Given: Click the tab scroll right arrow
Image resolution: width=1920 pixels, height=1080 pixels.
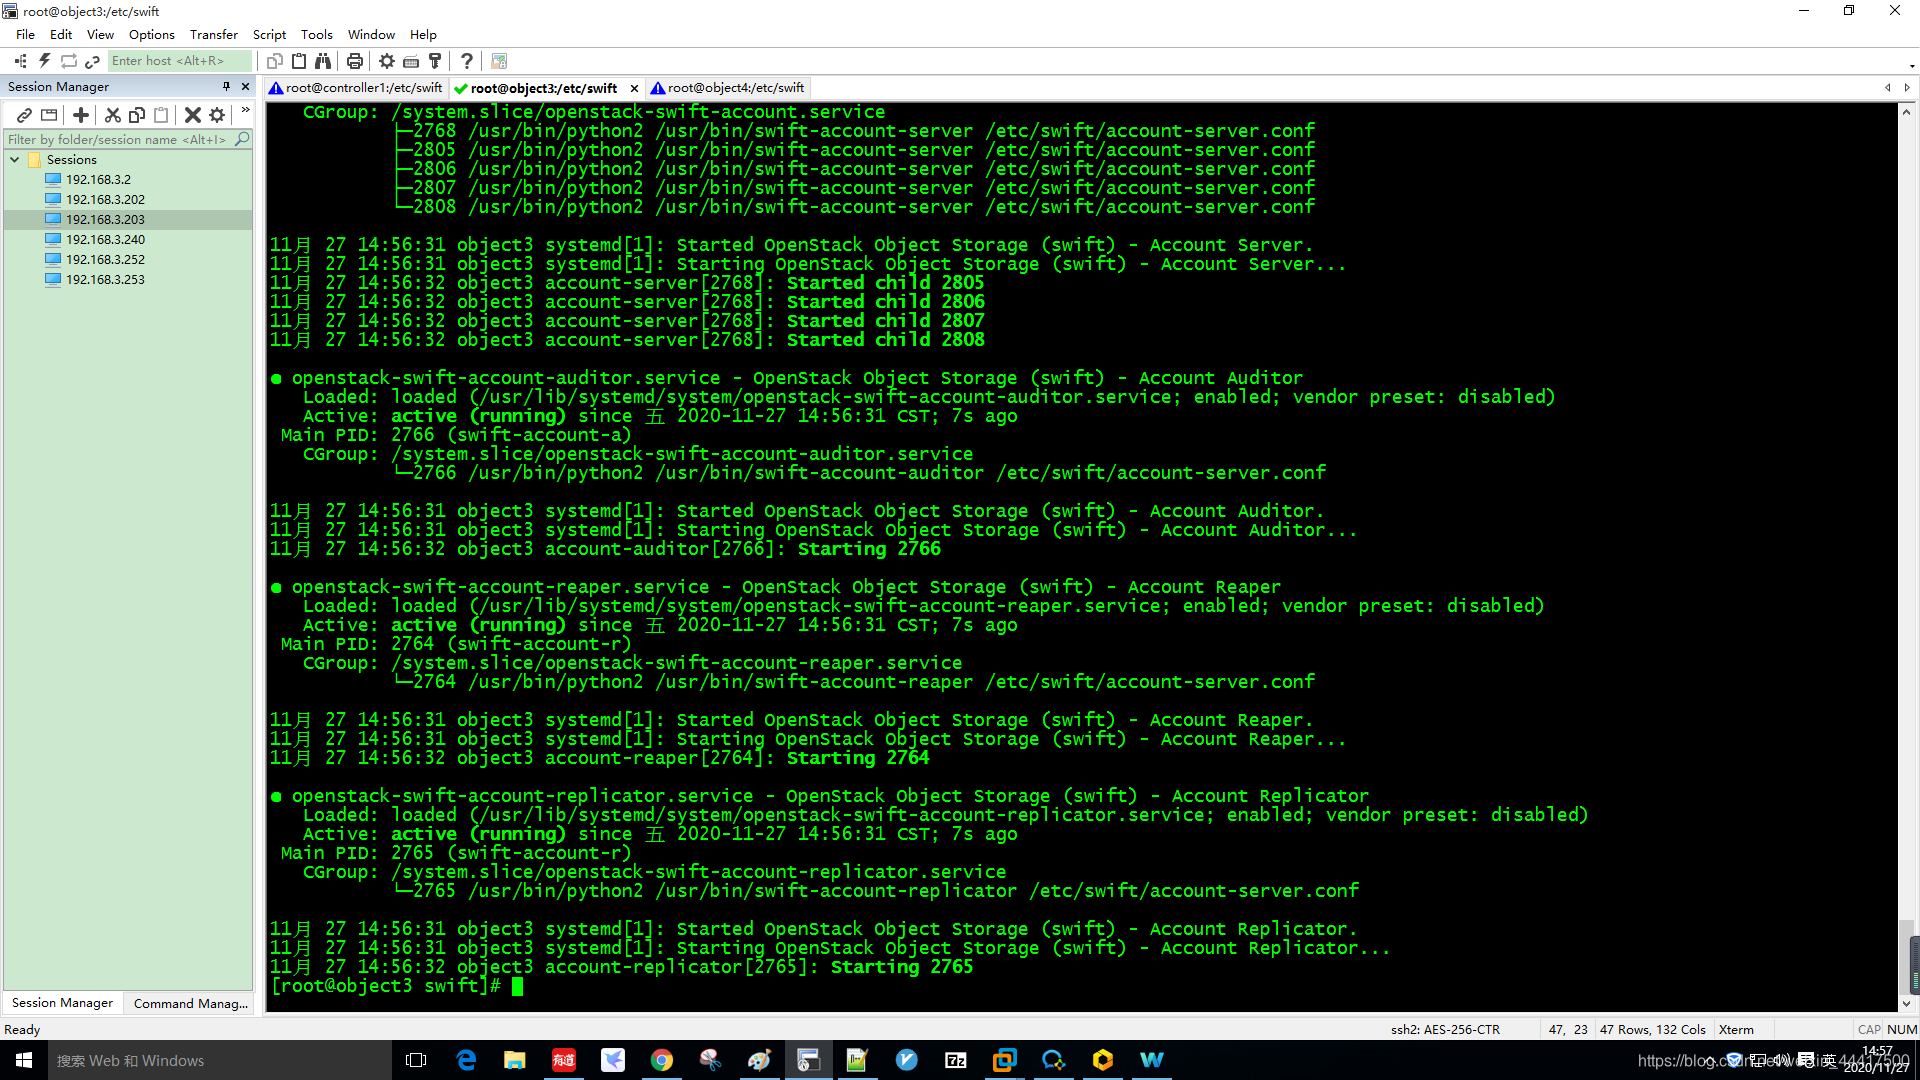Looking at the screenshot, I should coord(1907,88).
